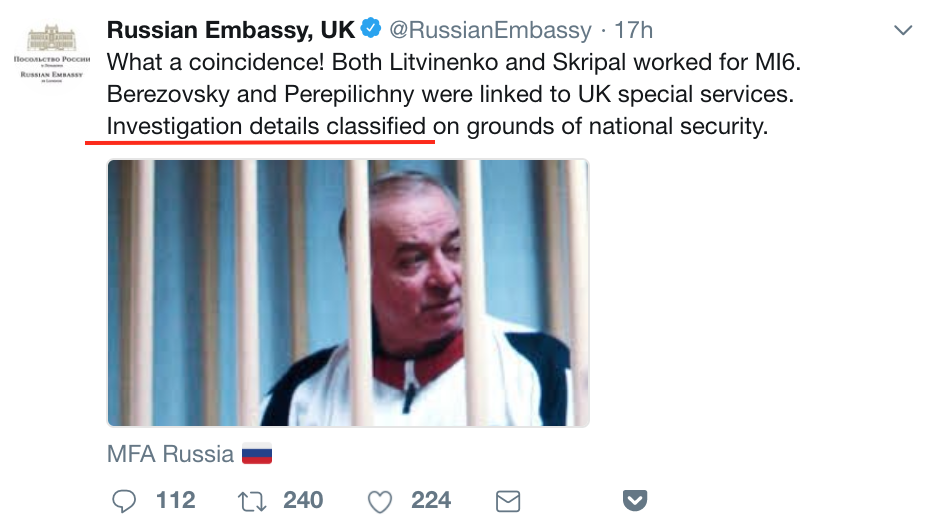934x528 pixels.
Task: Click the "What a coincidence!" opening sentence
Action: click(x=214, y=62)
